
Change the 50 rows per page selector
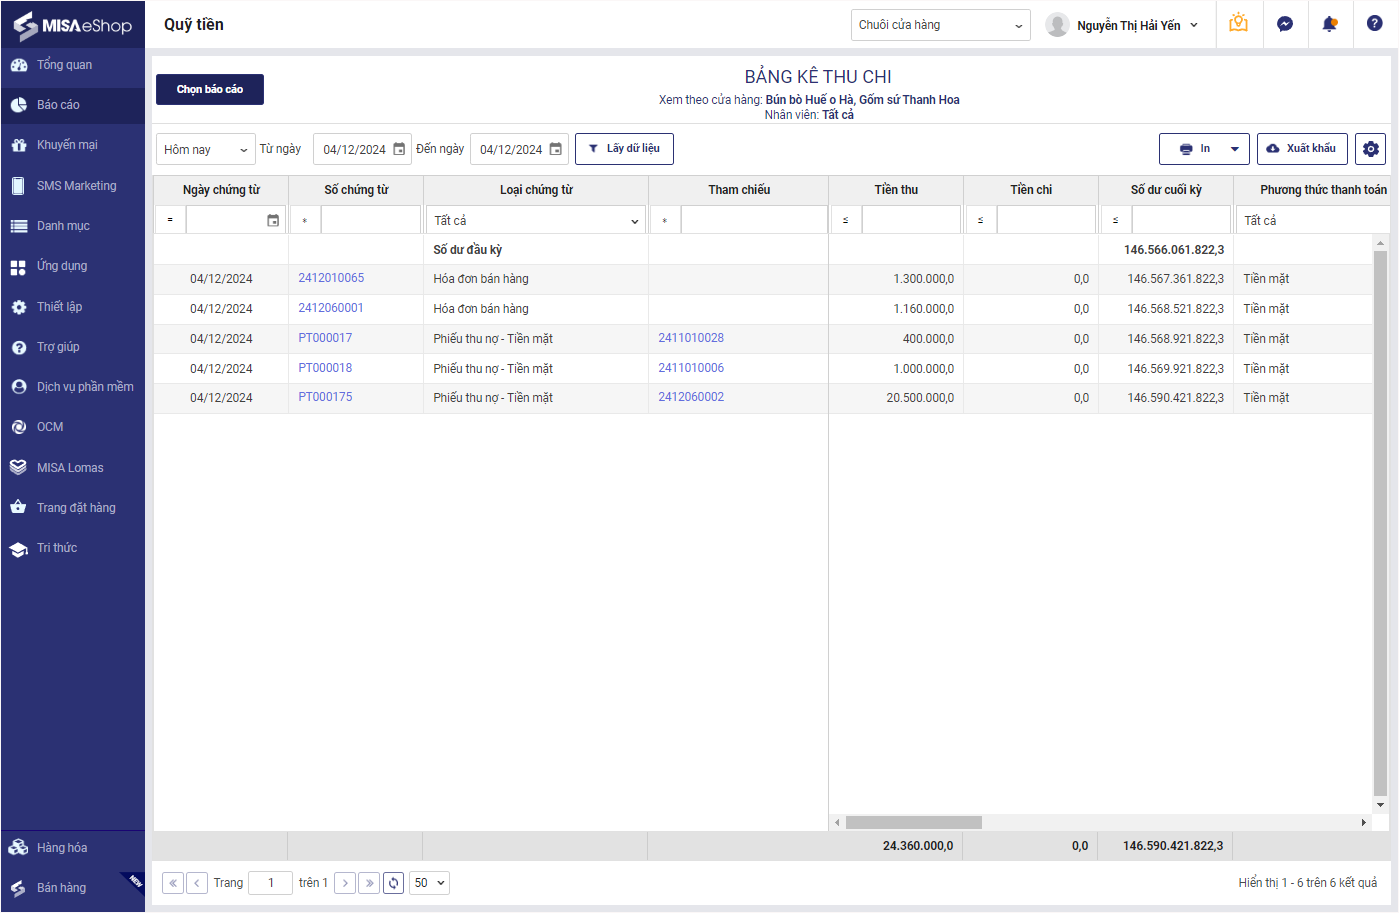429,883
